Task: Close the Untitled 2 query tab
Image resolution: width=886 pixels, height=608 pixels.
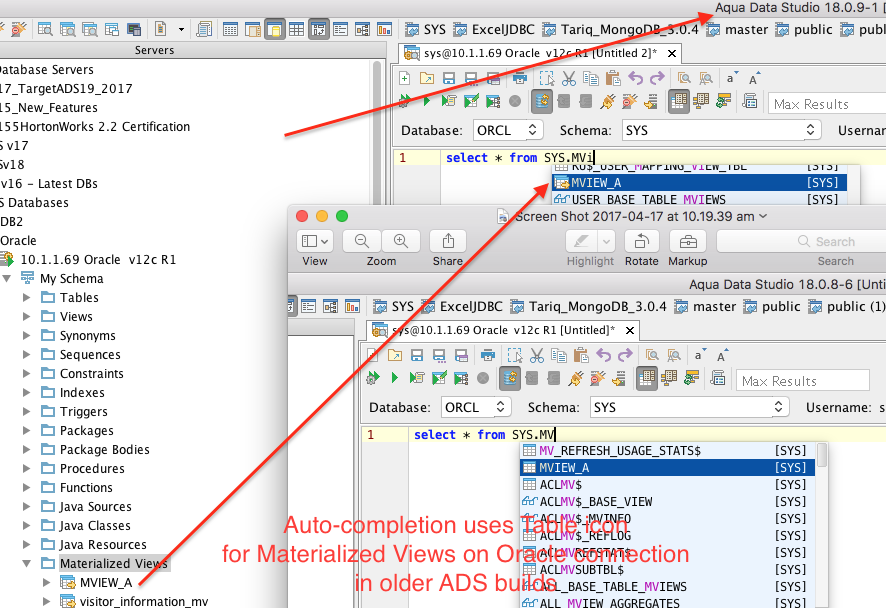Action: point(672,54)
